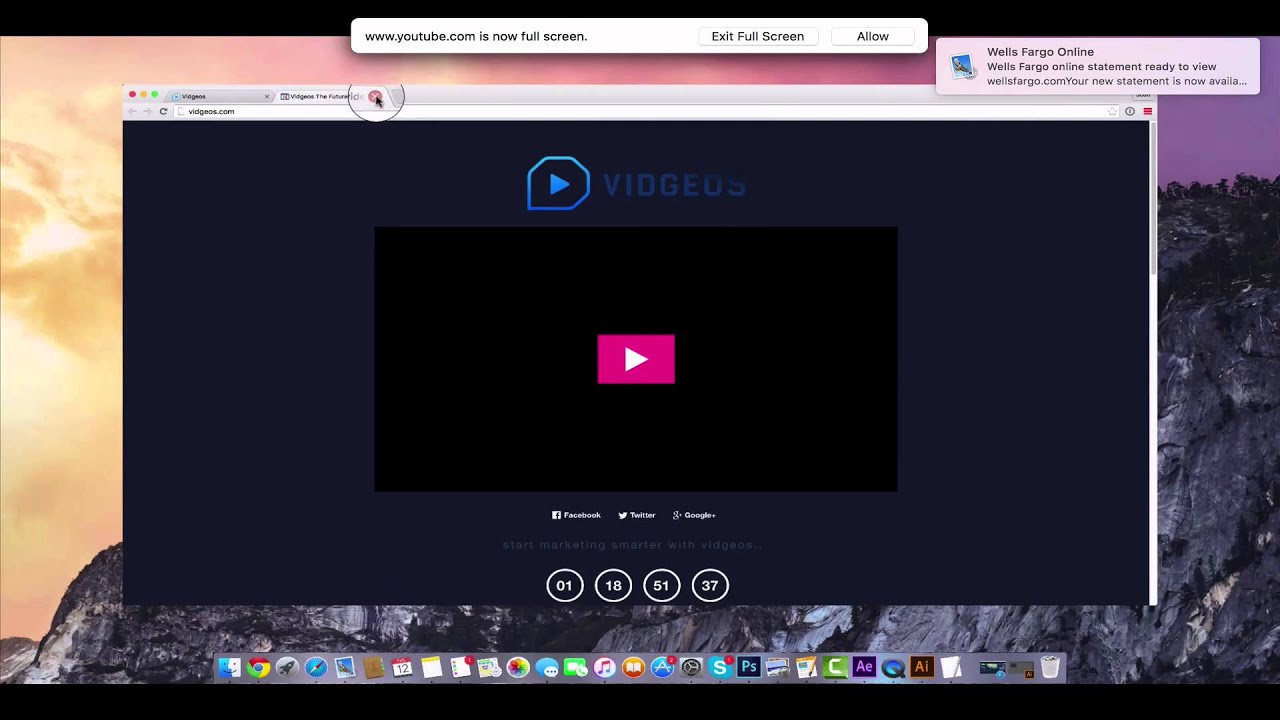Image resolution: width=1280 pixels, height=720 pixels.
Task: Click the browser forward arrow
Action: (147, 111)
